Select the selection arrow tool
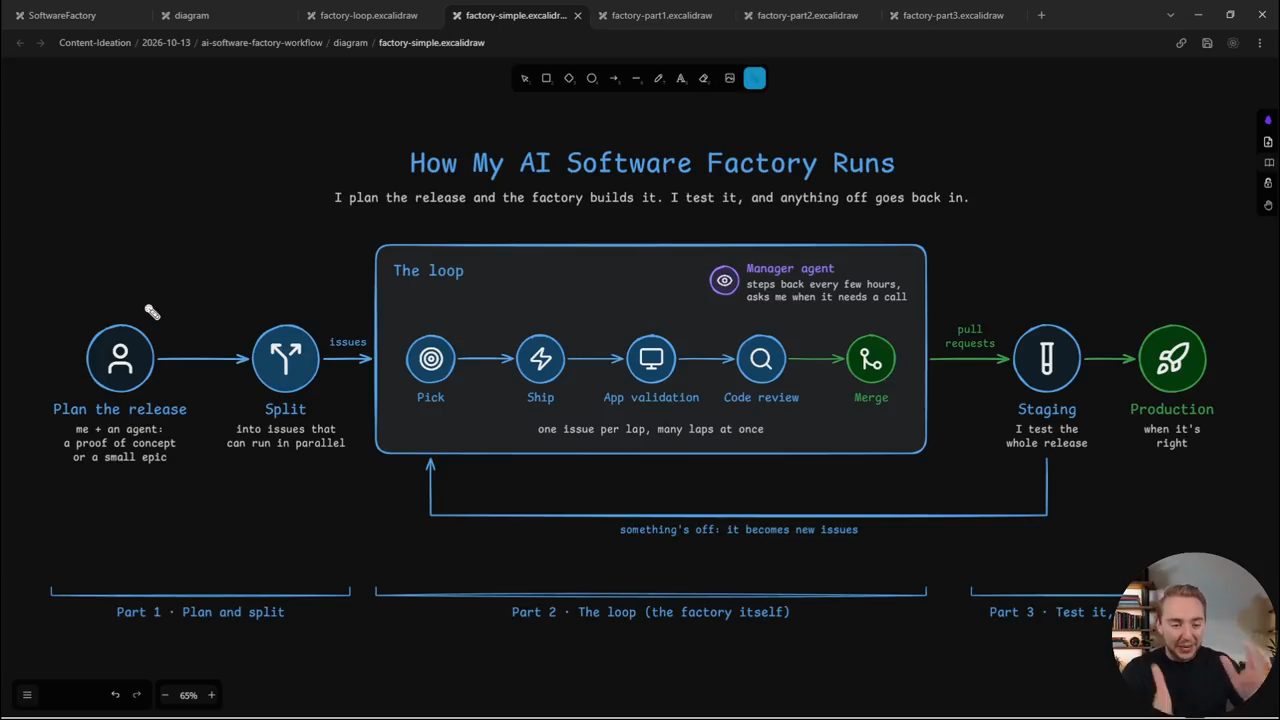 tap(524, 78)
